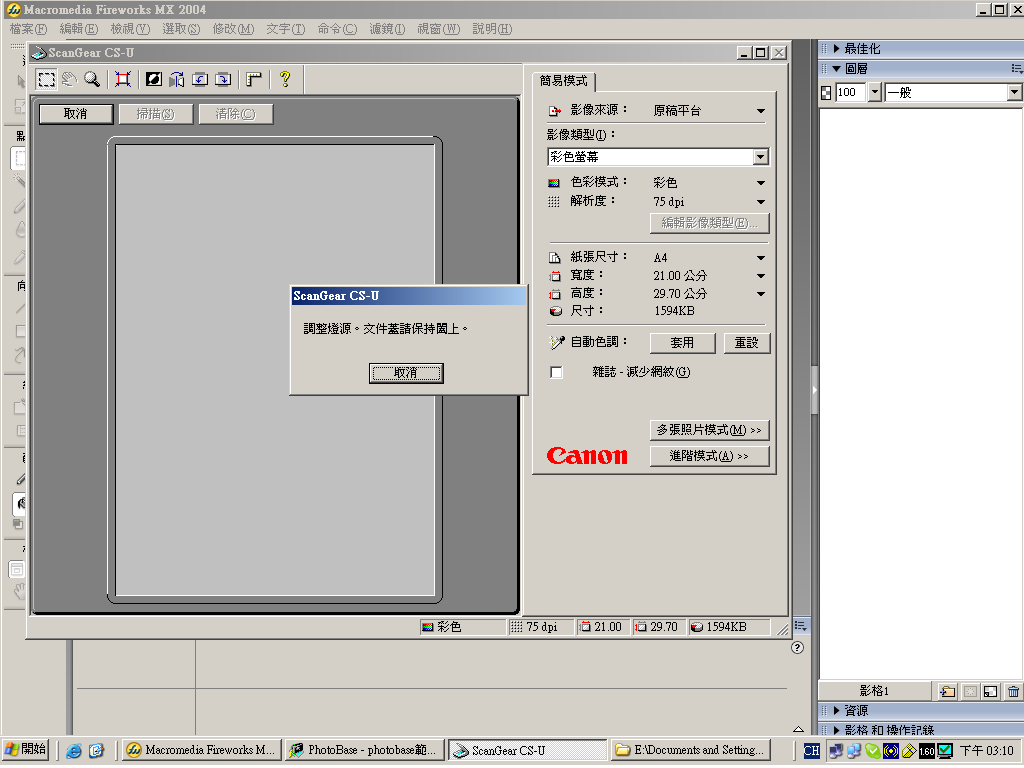Expand the 資源 panel
The width and height of the screenshot is (1024, 768).
[836, 711]
